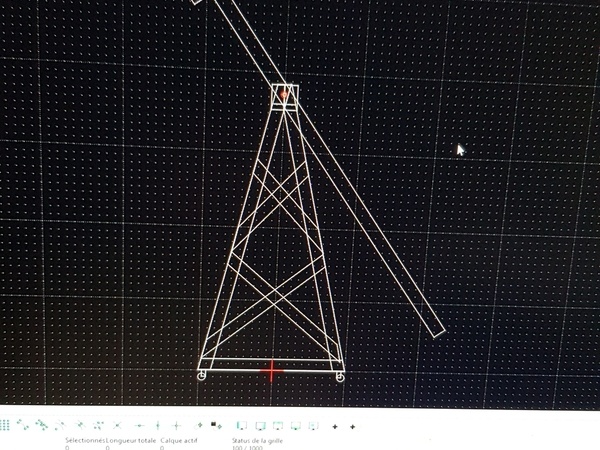Click lock relative zero icon

pos(215,425)
